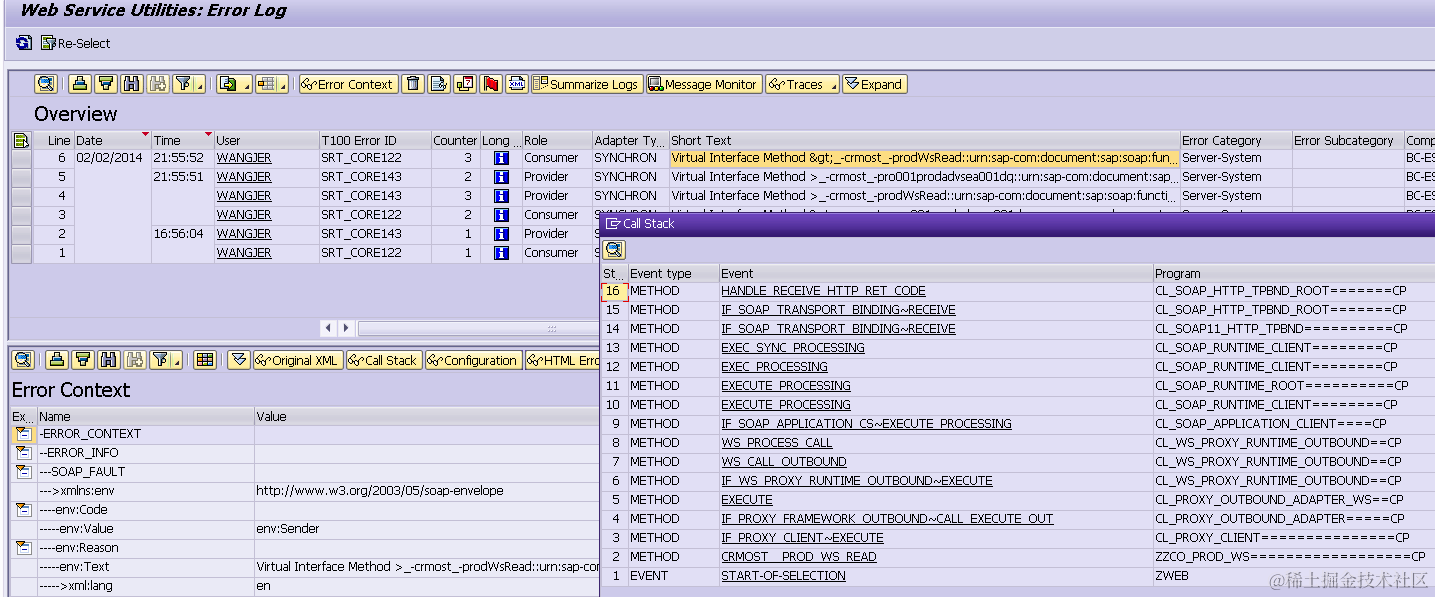Screen dimensions: 1435x597
Task: Collapse the -ERROR_CONTEXT node
Action: click(23, 434)
